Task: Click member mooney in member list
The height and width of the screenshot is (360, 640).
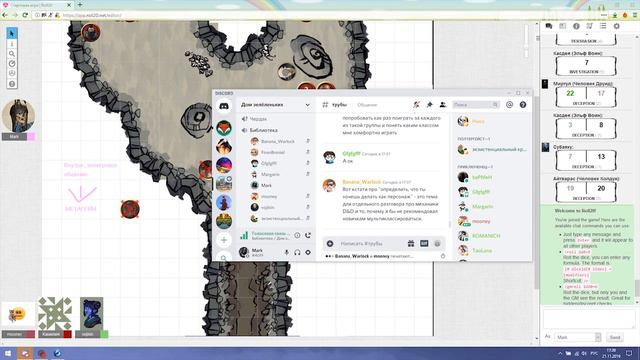Action: [x=481, y=221]
